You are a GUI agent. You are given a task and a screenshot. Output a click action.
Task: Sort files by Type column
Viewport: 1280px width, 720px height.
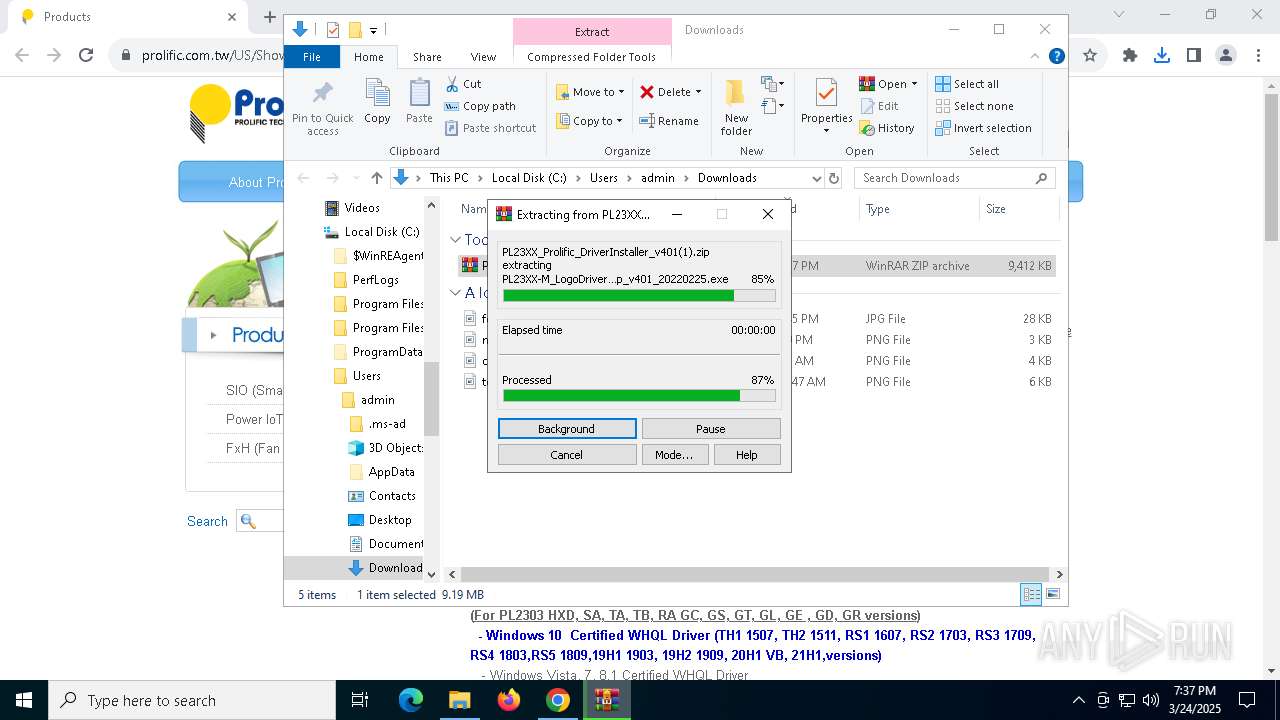click(x=918, y=209)
